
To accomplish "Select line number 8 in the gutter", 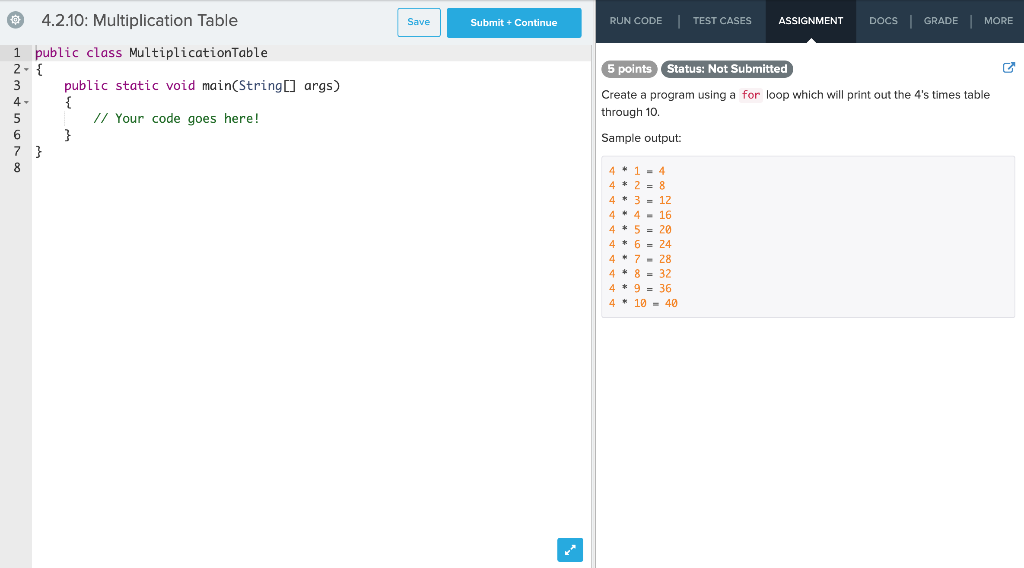I will point(17,168).
